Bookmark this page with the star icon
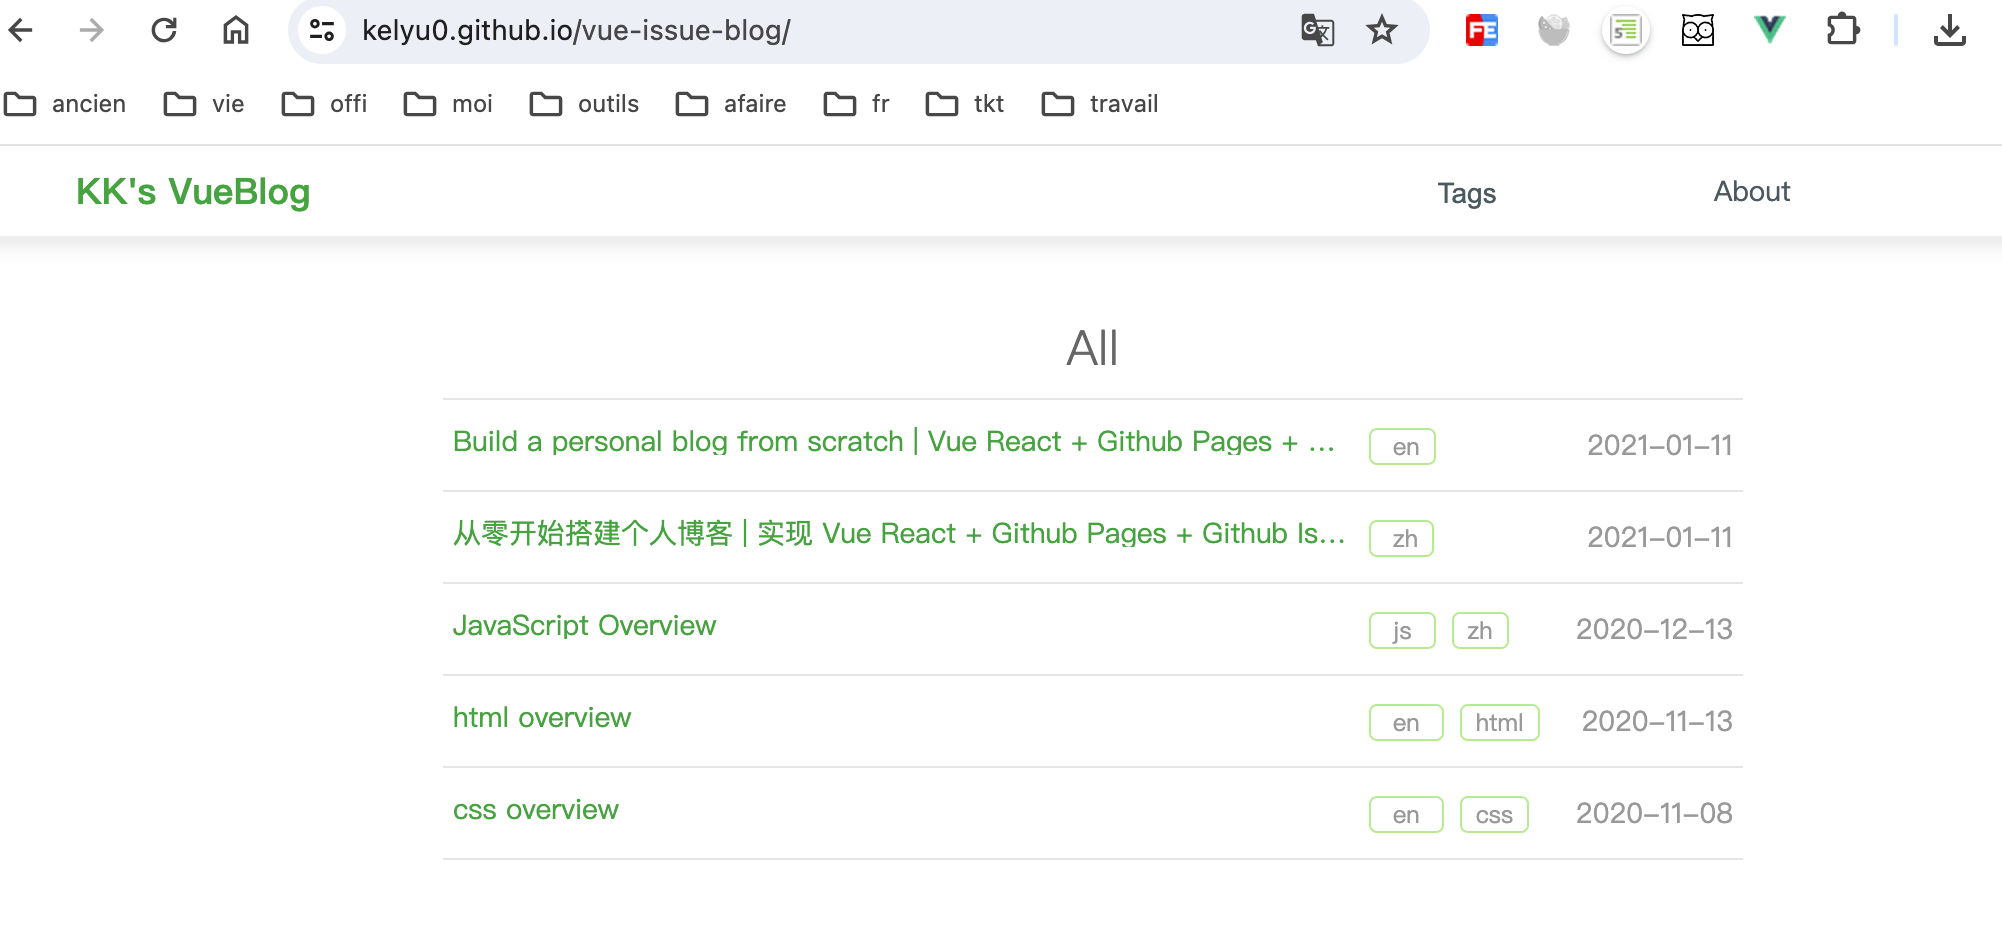Image resolution: width=2002 pixels, height=938 pixels. point(1381,30)
